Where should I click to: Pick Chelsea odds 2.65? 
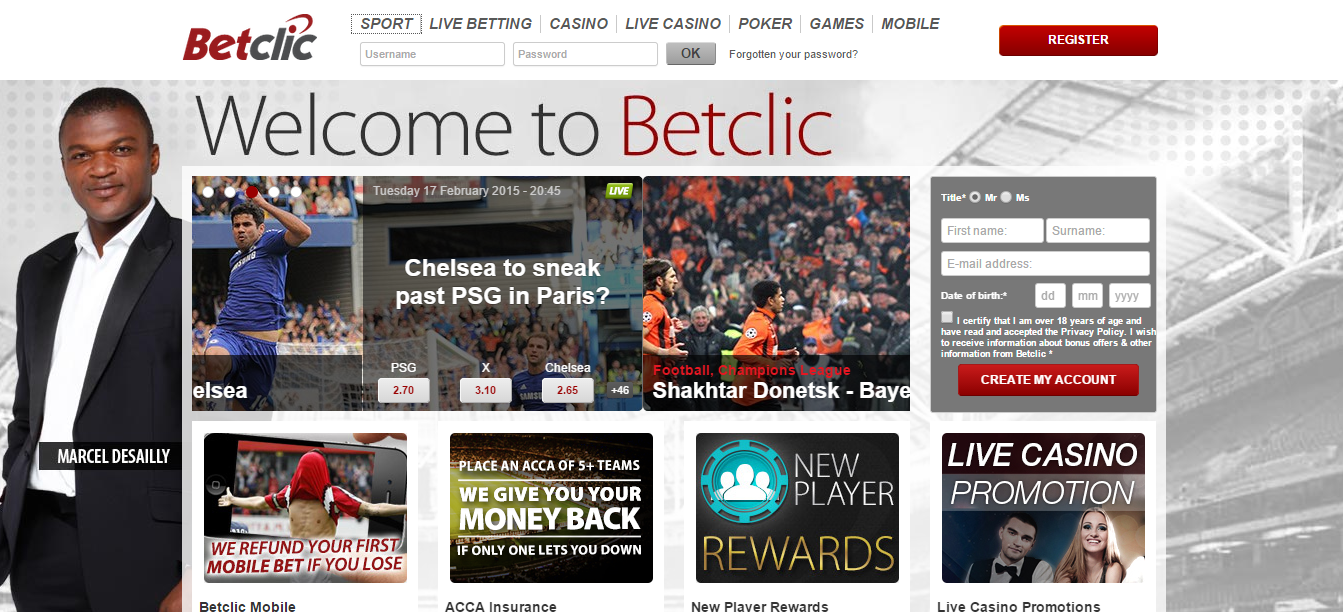(x=567, y=390)
